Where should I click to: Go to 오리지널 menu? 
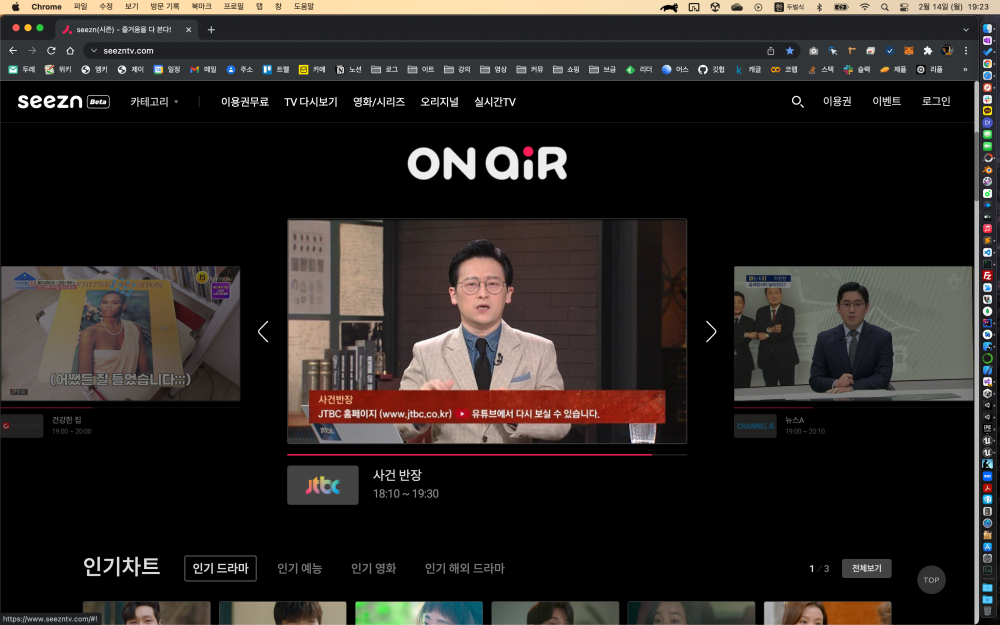(439, 101)
